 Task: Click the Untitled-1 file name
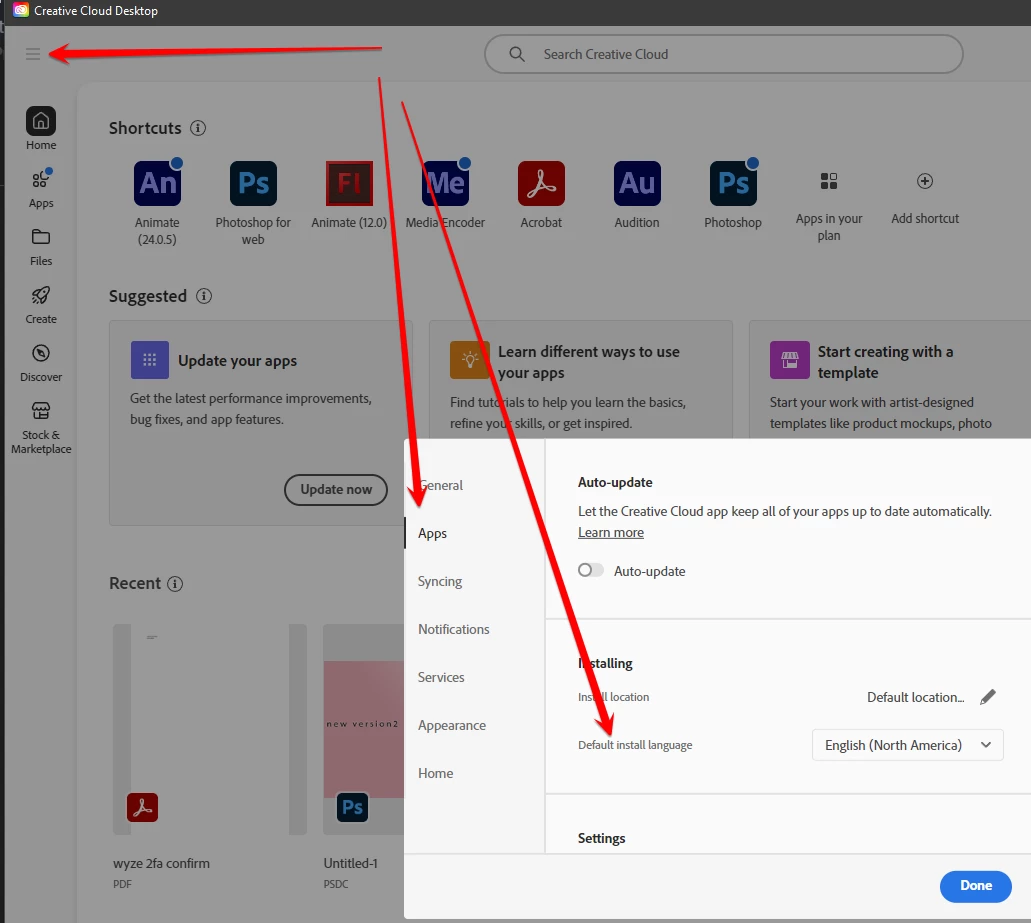point(350,863)
